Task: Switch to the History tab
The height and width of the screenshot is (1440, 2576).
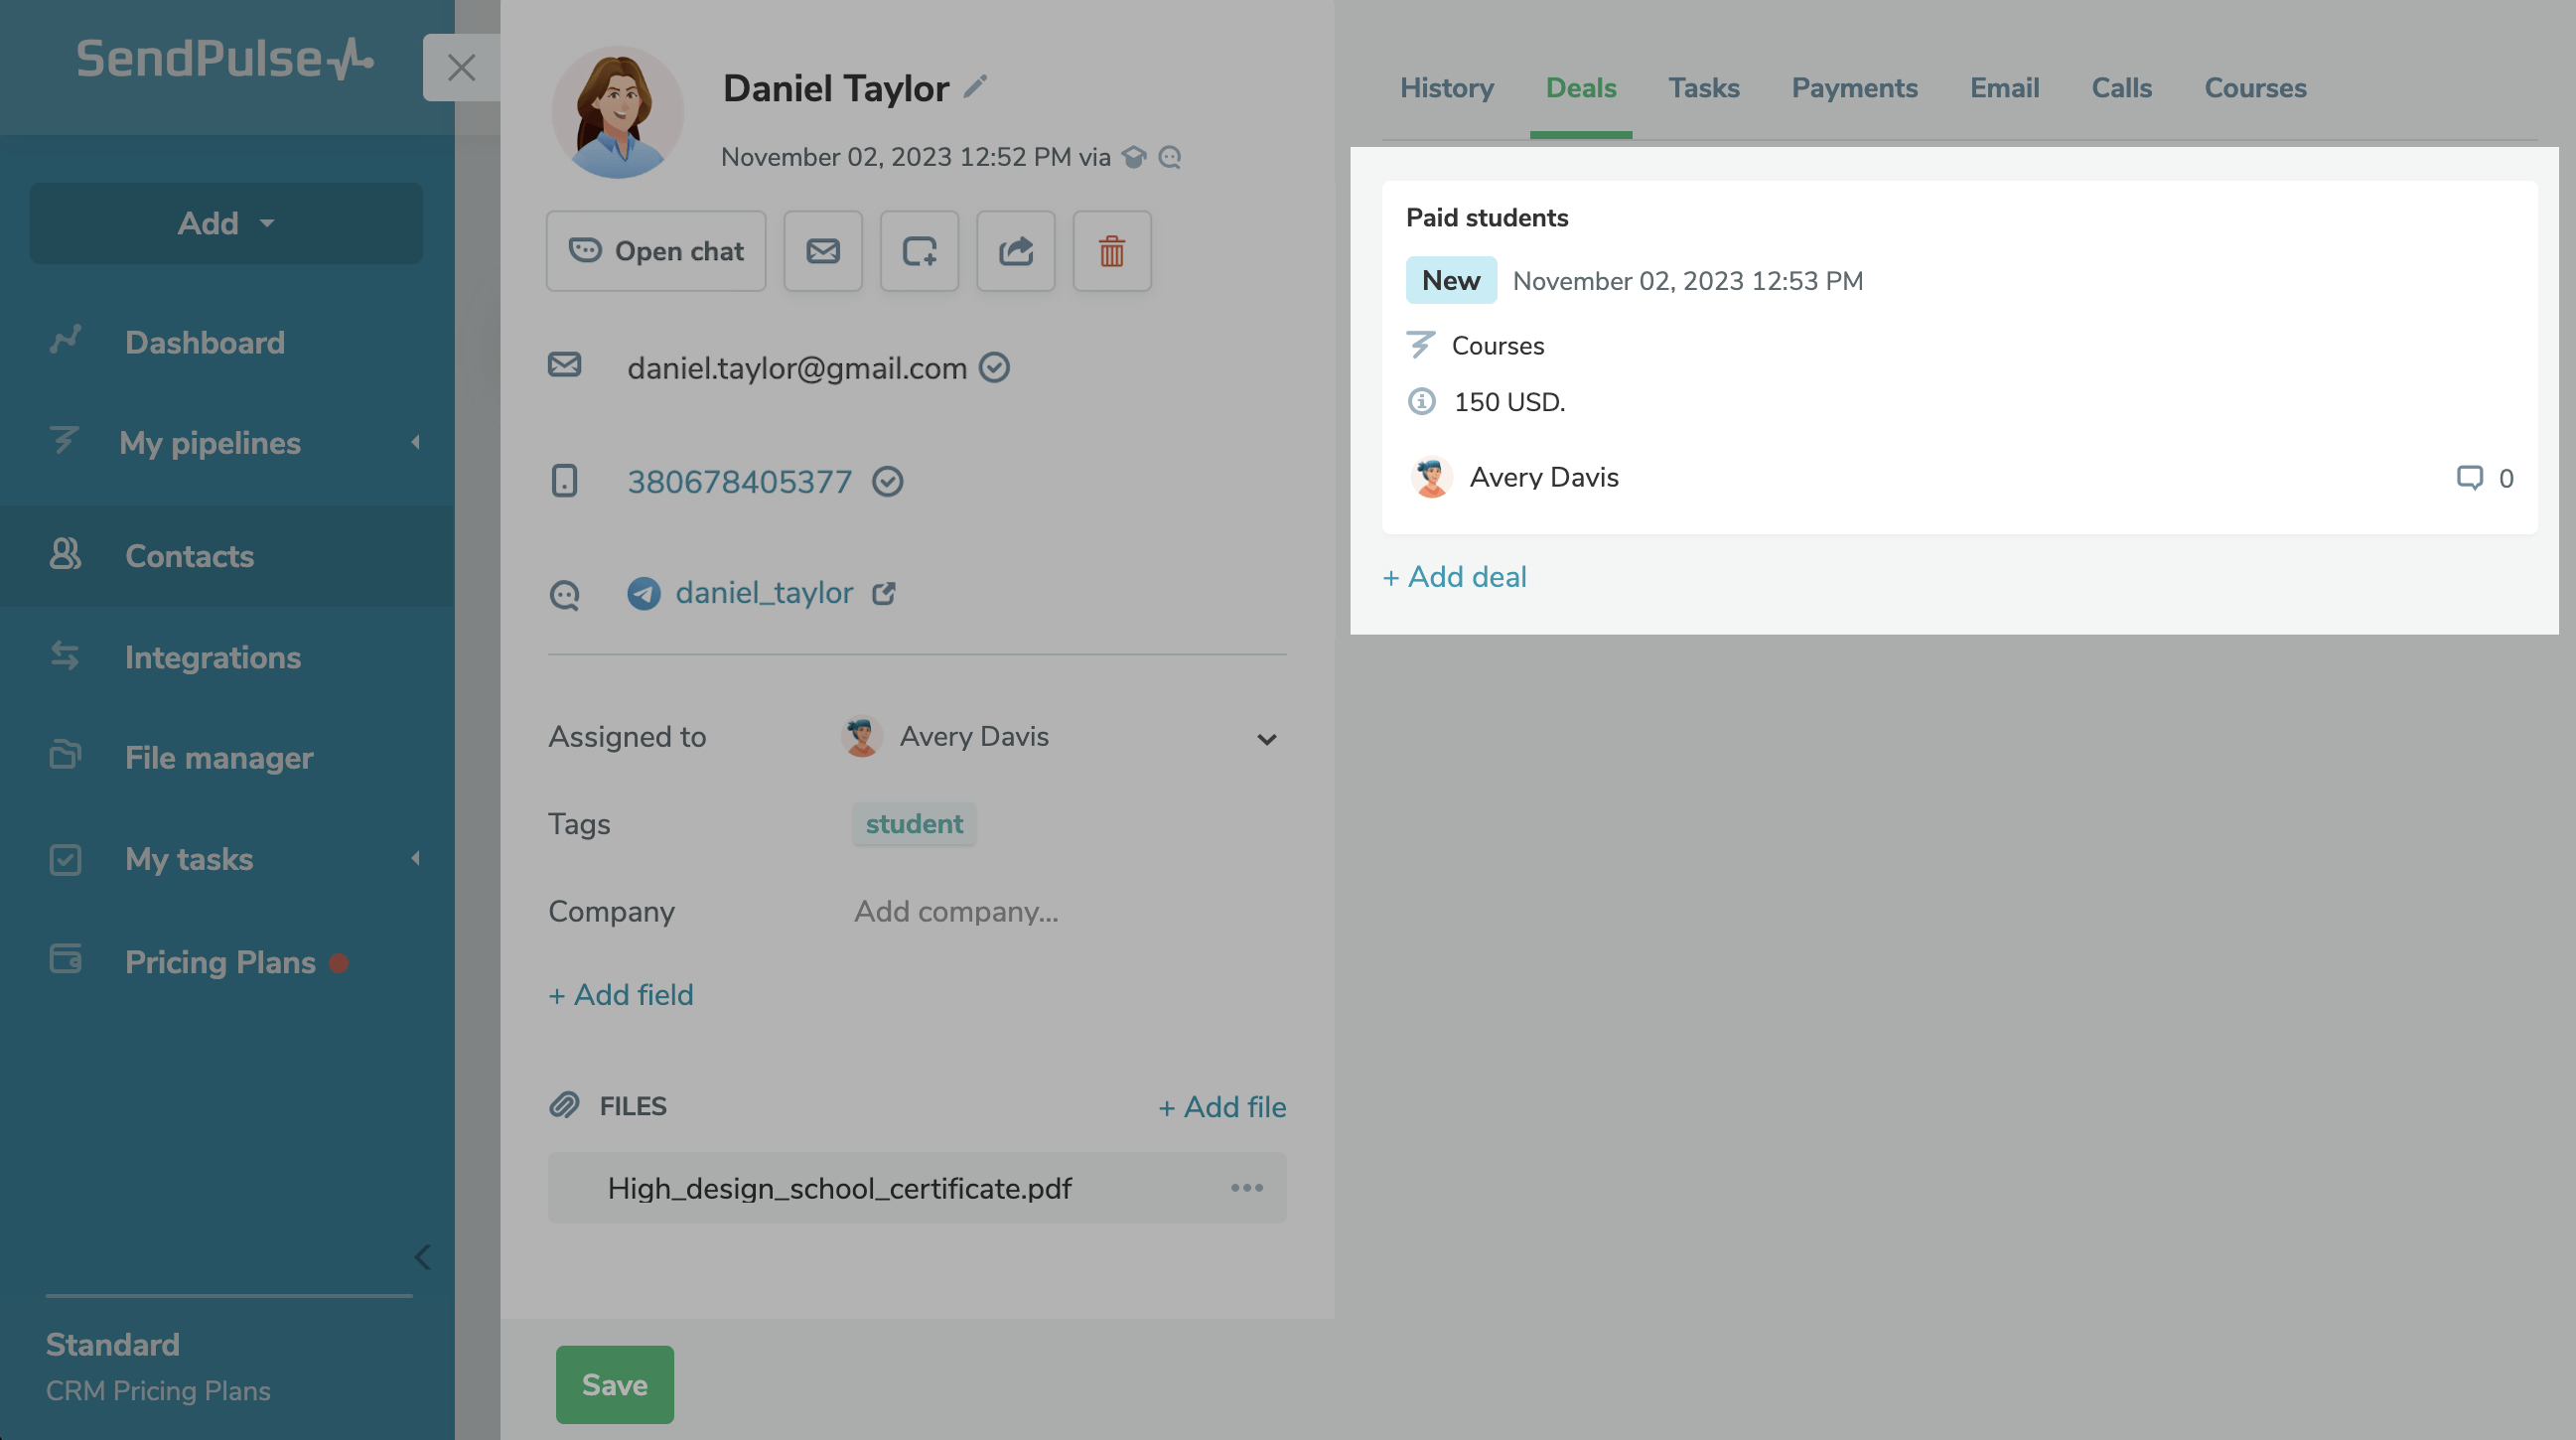Action: tap(1446, 88)
